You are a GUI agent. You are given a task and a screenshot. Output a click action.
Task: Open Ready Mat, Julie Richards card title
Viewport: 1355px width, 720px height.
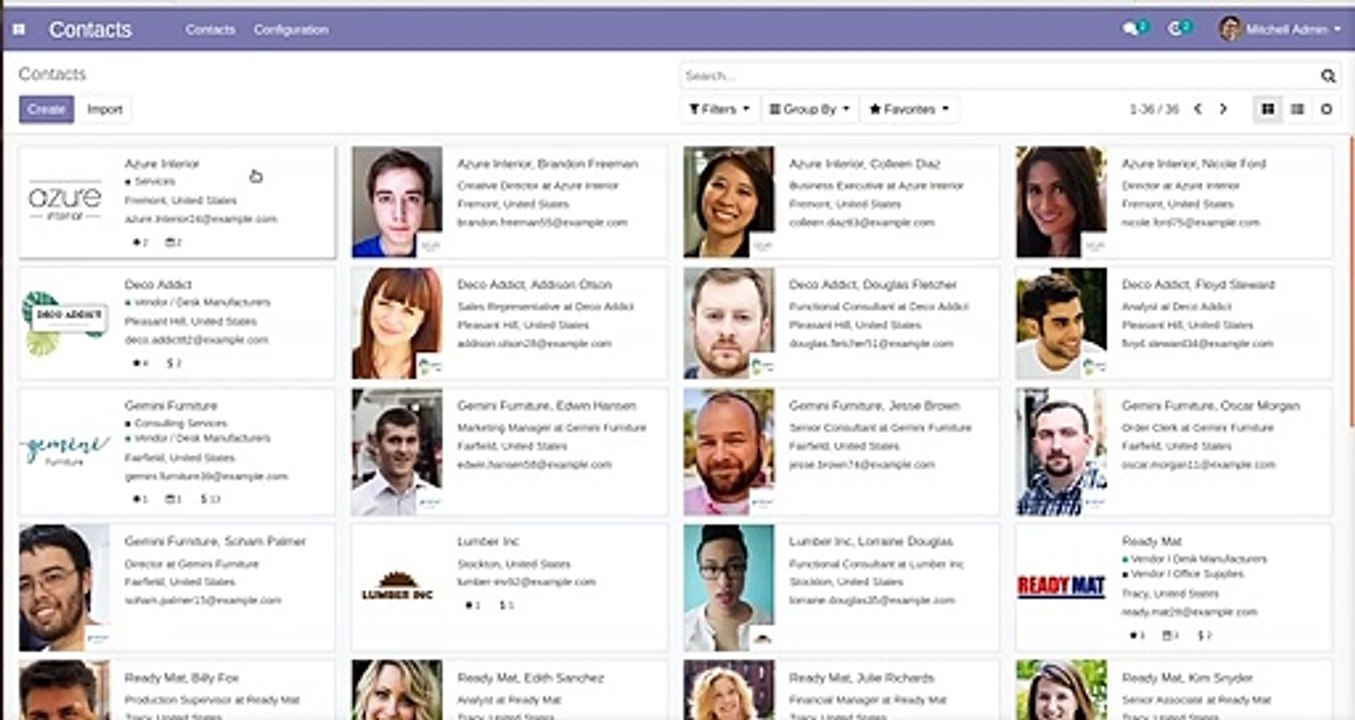tap(861, 678)
